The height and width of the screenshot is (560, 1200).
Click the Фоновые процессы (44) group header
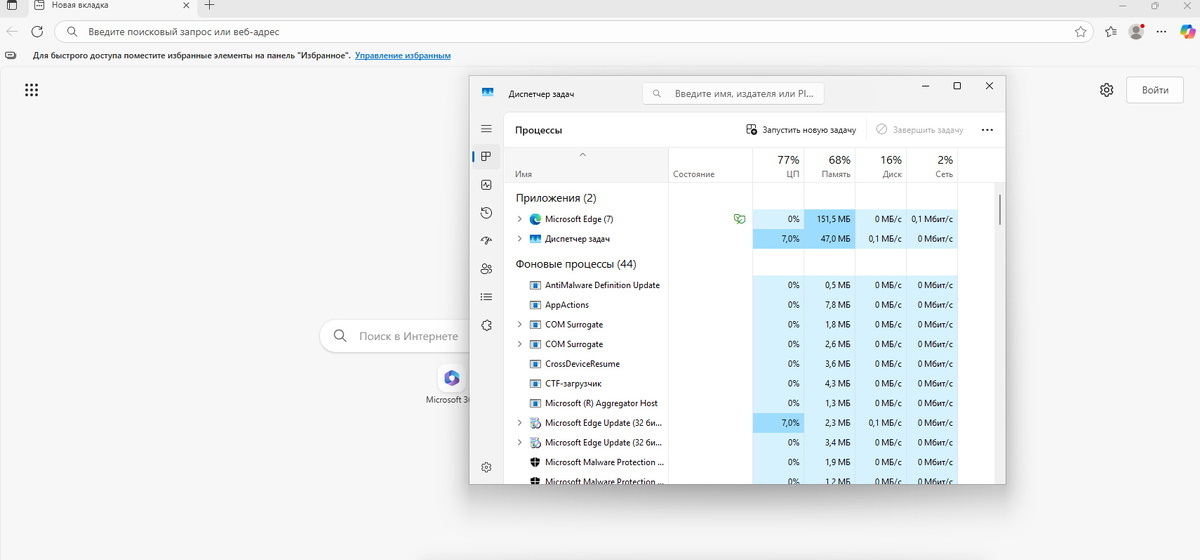click(576, 264)
